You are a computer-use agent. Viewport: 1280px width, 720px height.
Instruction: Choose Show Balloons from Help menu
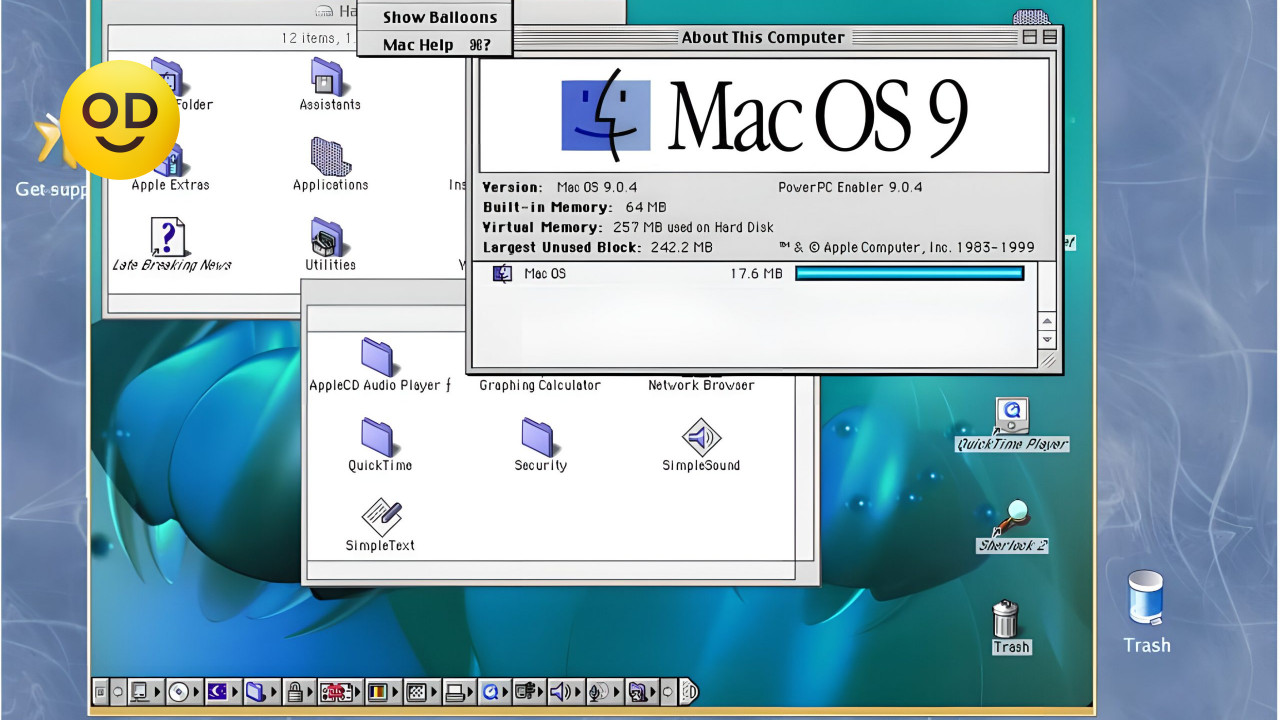[439, 17]
